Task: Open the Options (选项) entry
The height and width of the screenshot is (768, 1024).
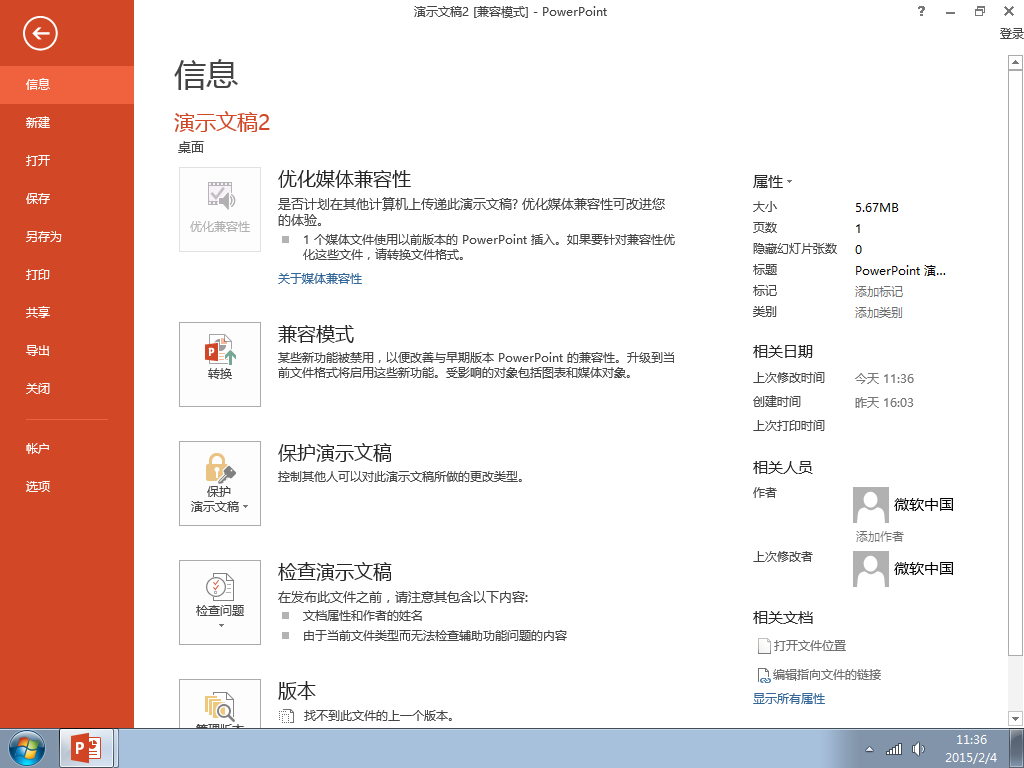Action: [67, 487]
